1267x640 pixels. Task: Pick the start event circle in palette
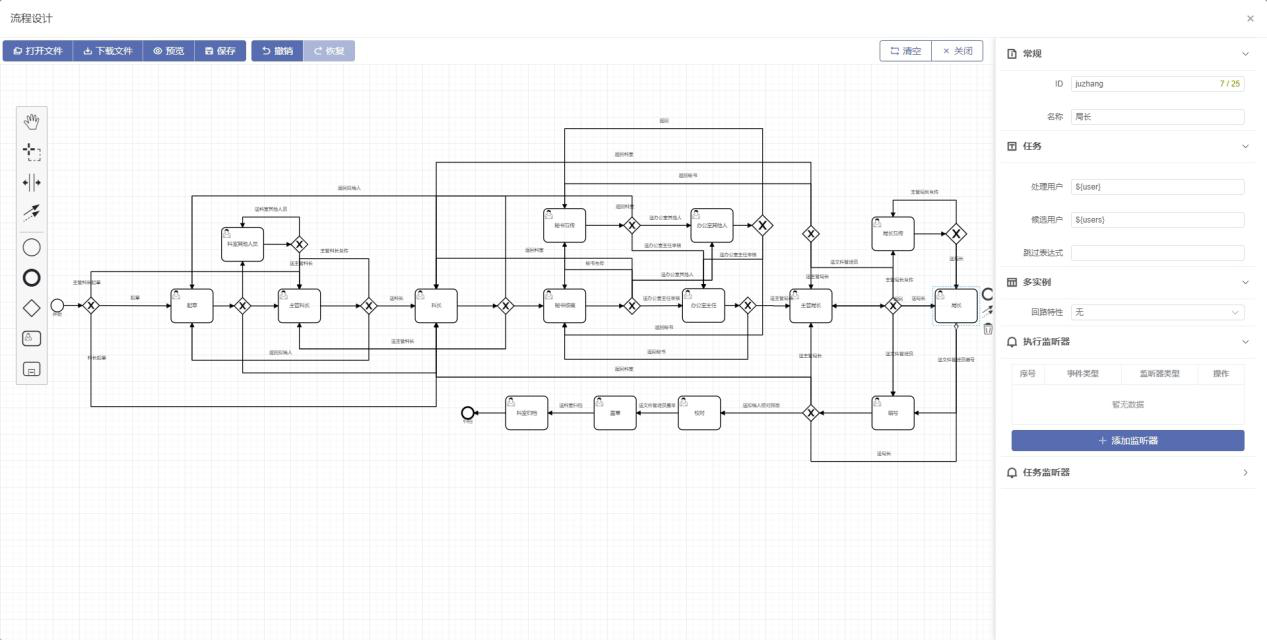(32, 247)
